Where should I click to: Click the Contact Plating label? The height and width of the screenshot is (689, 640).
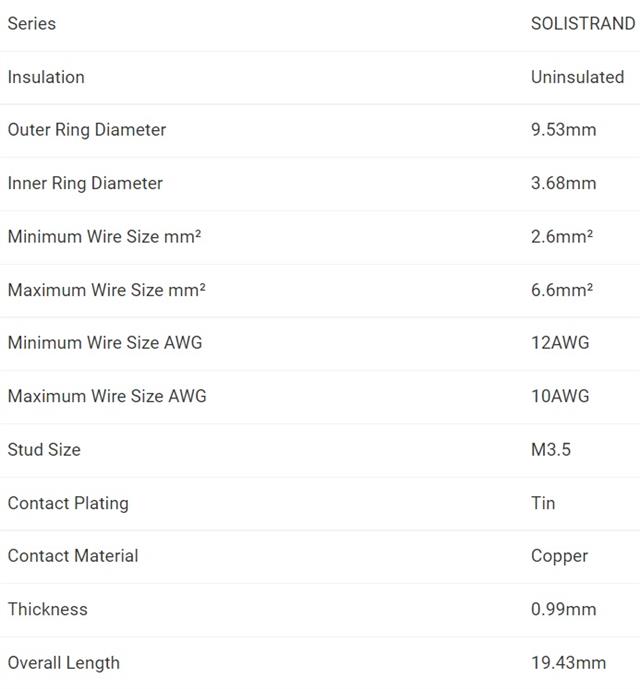[x=68, y=504]
